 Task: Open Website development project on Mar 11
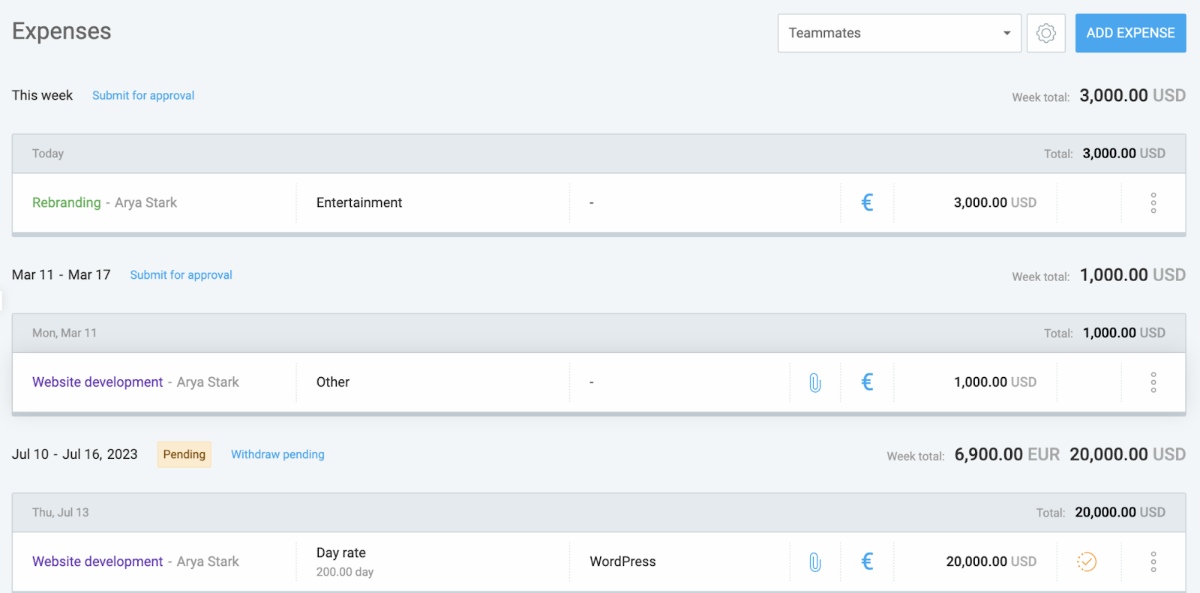[x=97, y=382]
